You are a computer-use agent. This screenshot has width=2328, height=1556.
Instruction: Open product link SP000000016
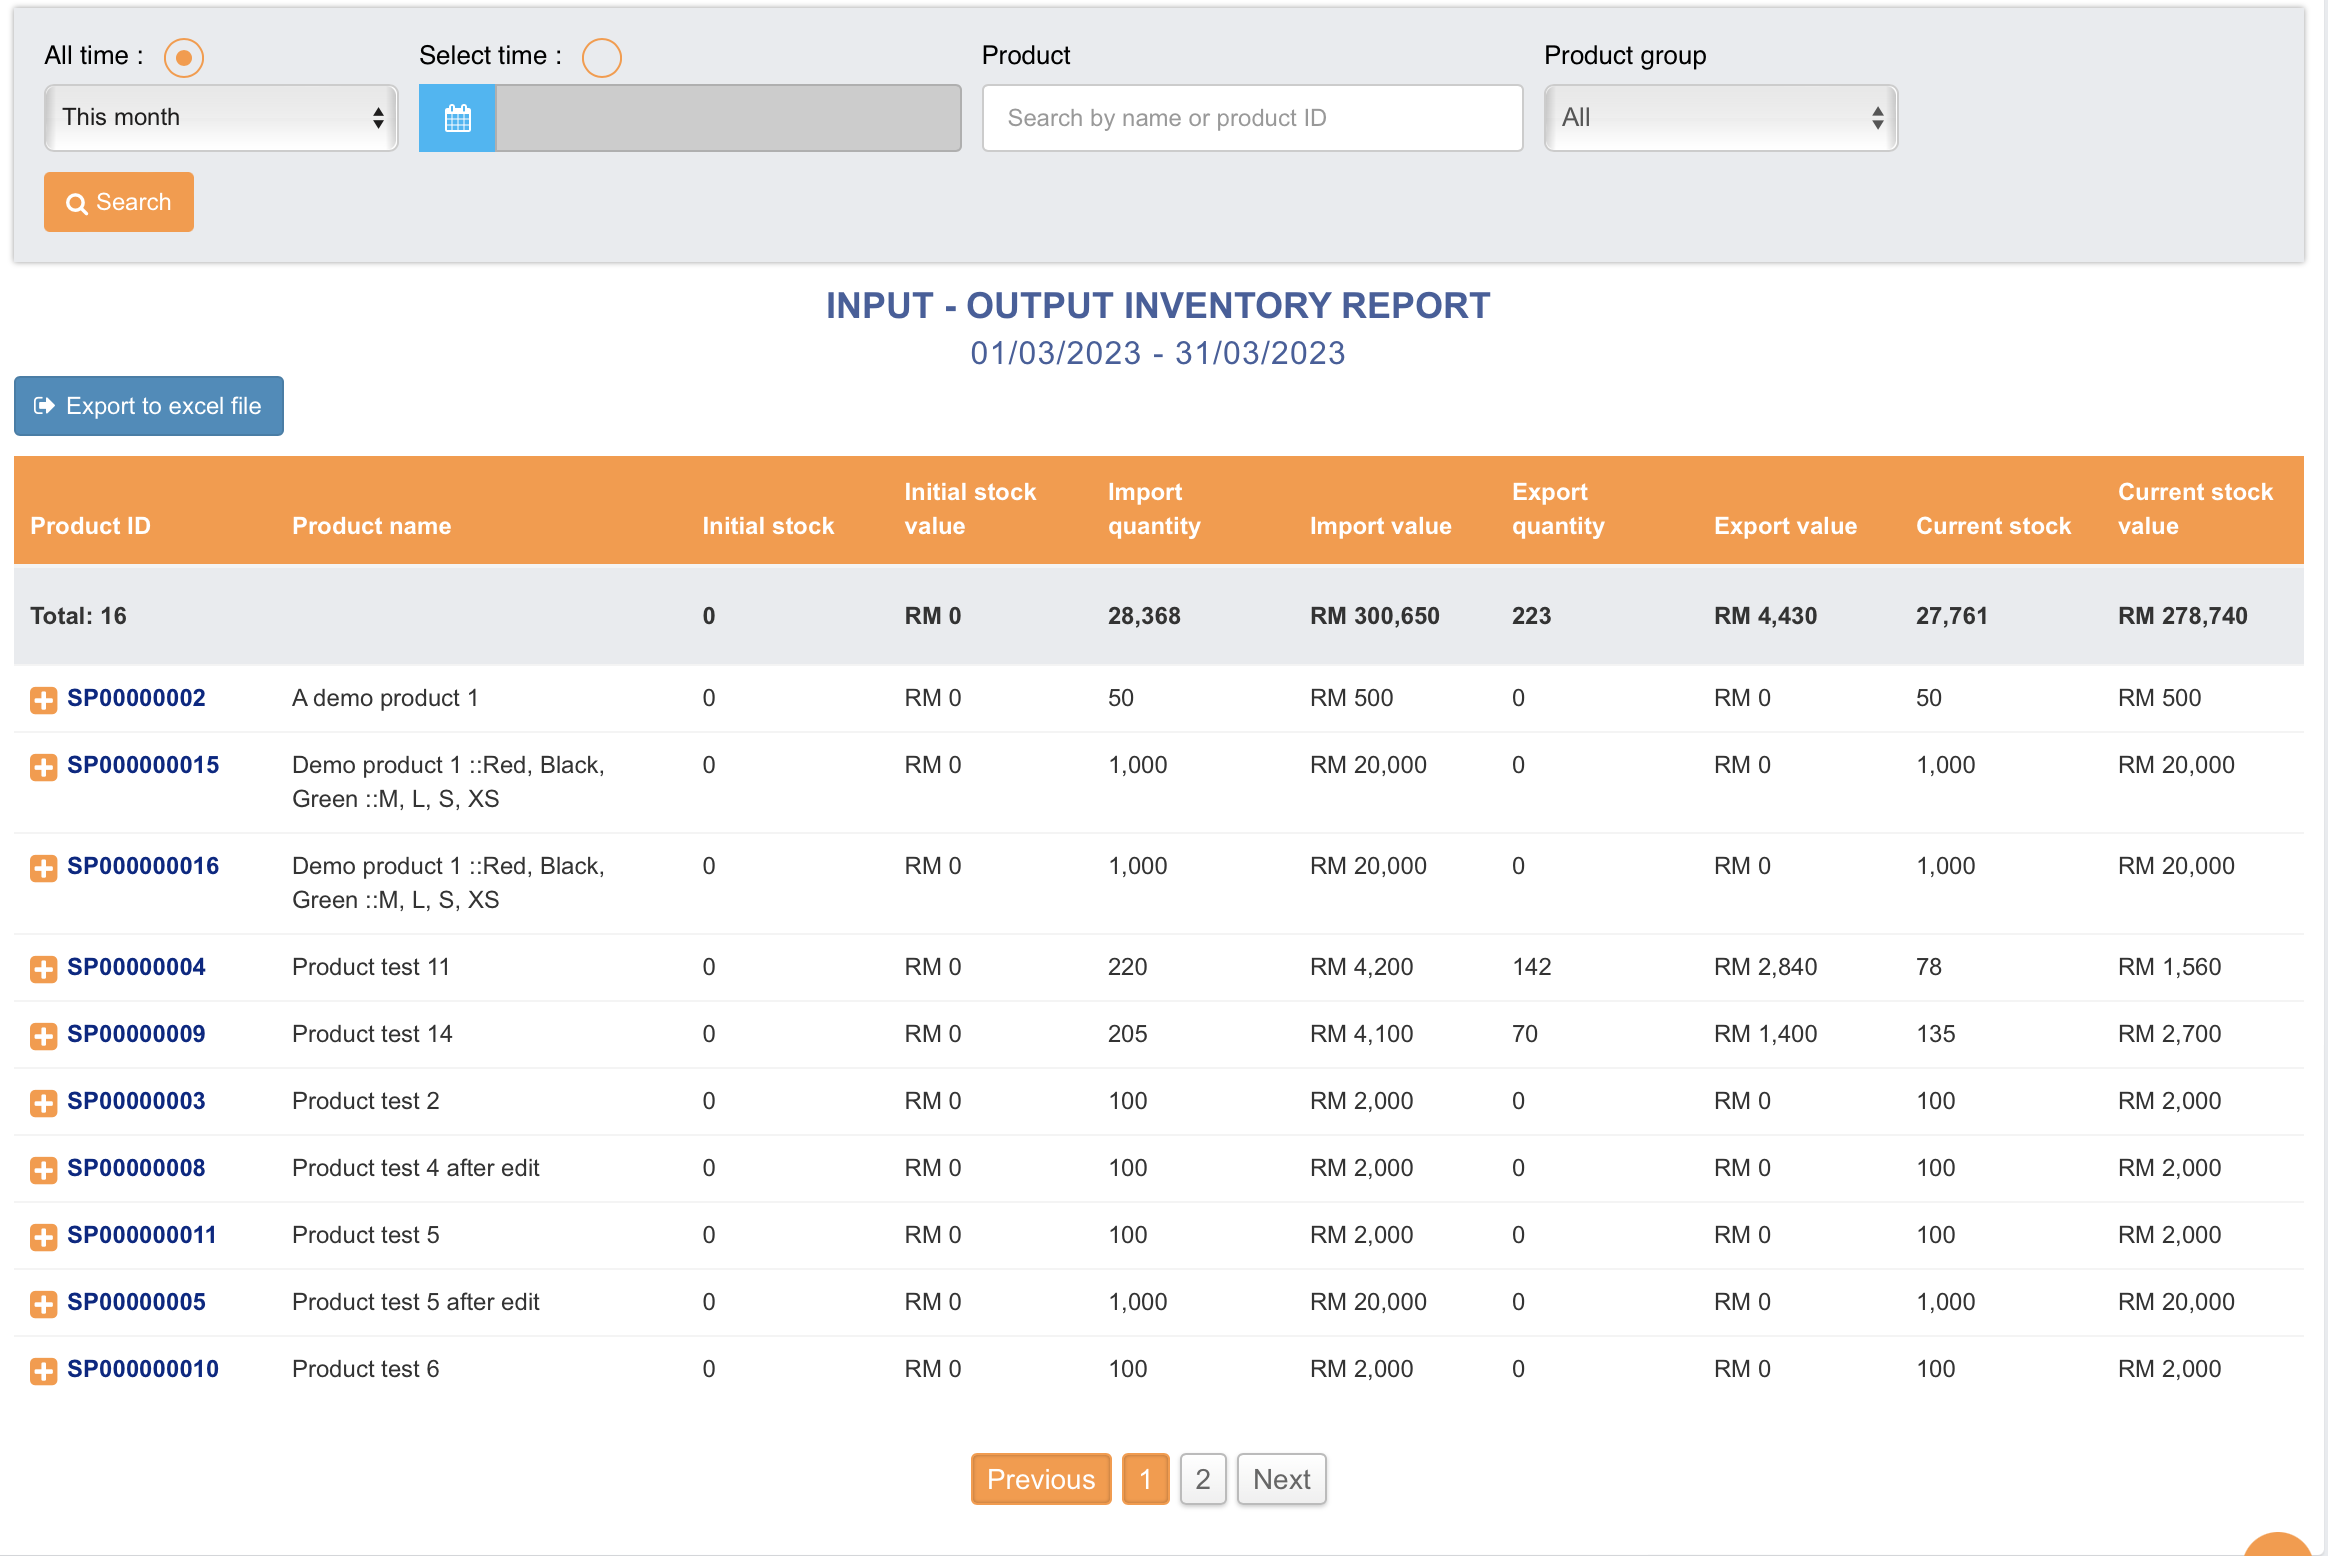point(143,866)
